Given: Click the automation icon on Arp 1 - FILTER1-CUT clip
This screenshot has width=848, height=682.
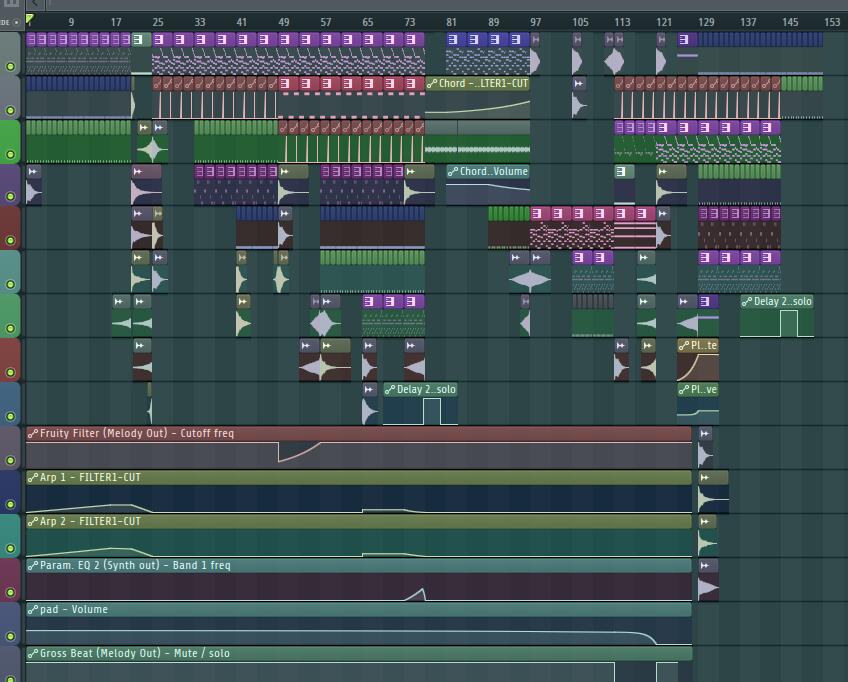Looking at the screenshot, I should [x=33, y=478].
